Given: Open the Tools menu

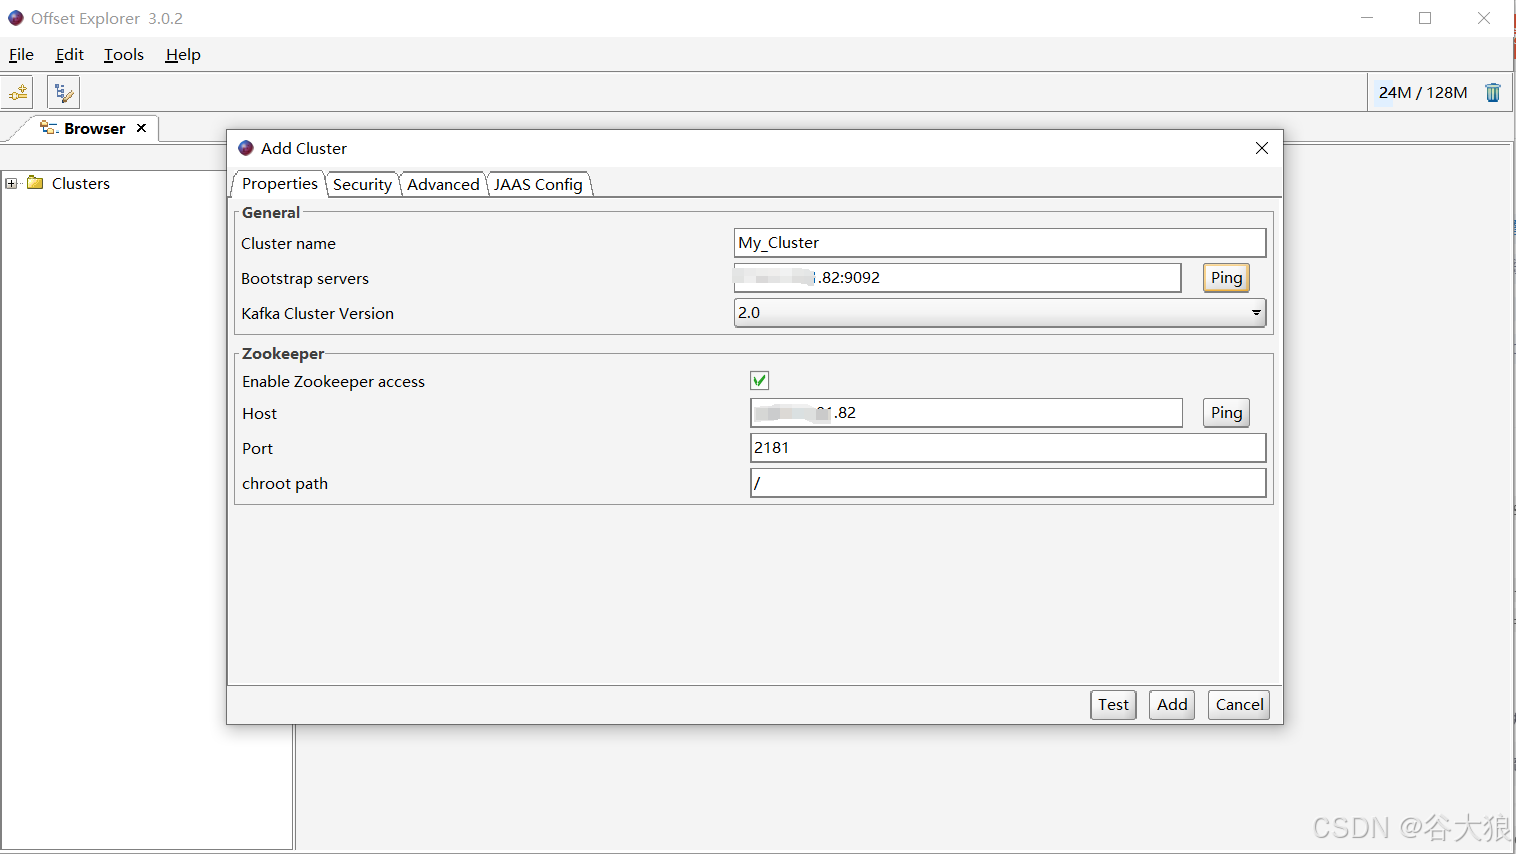Looking at the screenshot, I should 124,55.
